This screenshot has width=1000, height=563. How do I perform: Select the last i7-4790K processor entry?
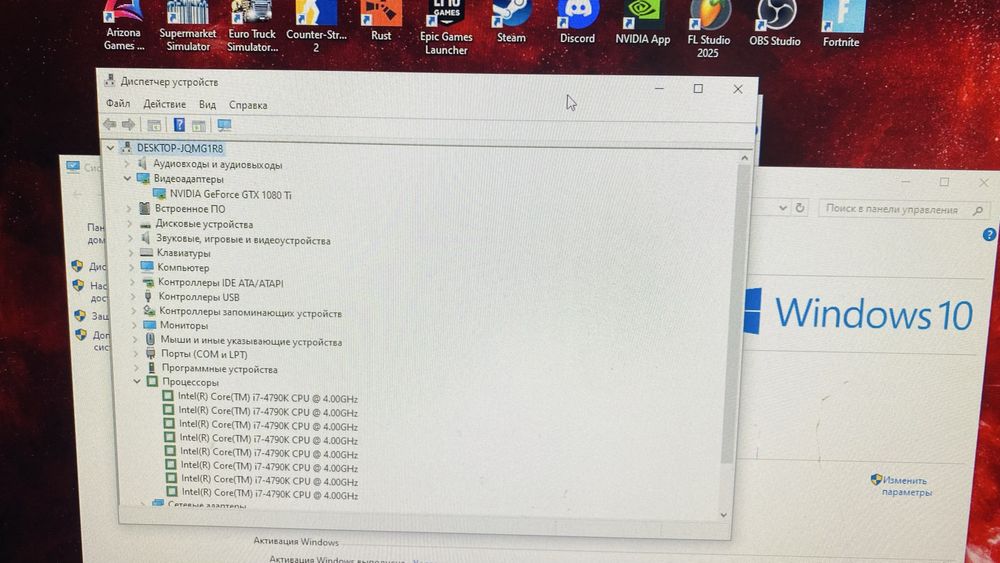pos(270,494)
